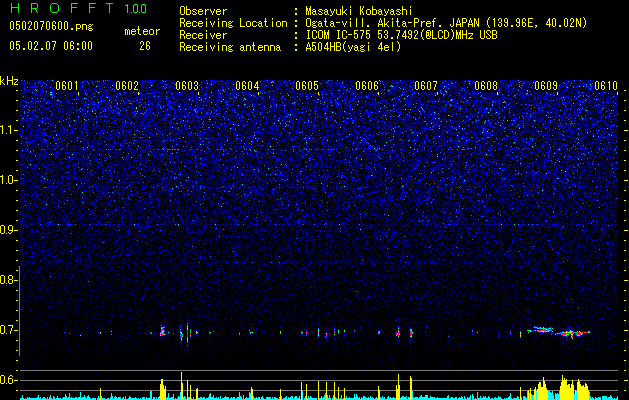Image resolution: width=629 pixels, height=400 pixels.
Task: Click the ICOM IC-575 53.7492 MHz USB text
Action: coord(401,35)
